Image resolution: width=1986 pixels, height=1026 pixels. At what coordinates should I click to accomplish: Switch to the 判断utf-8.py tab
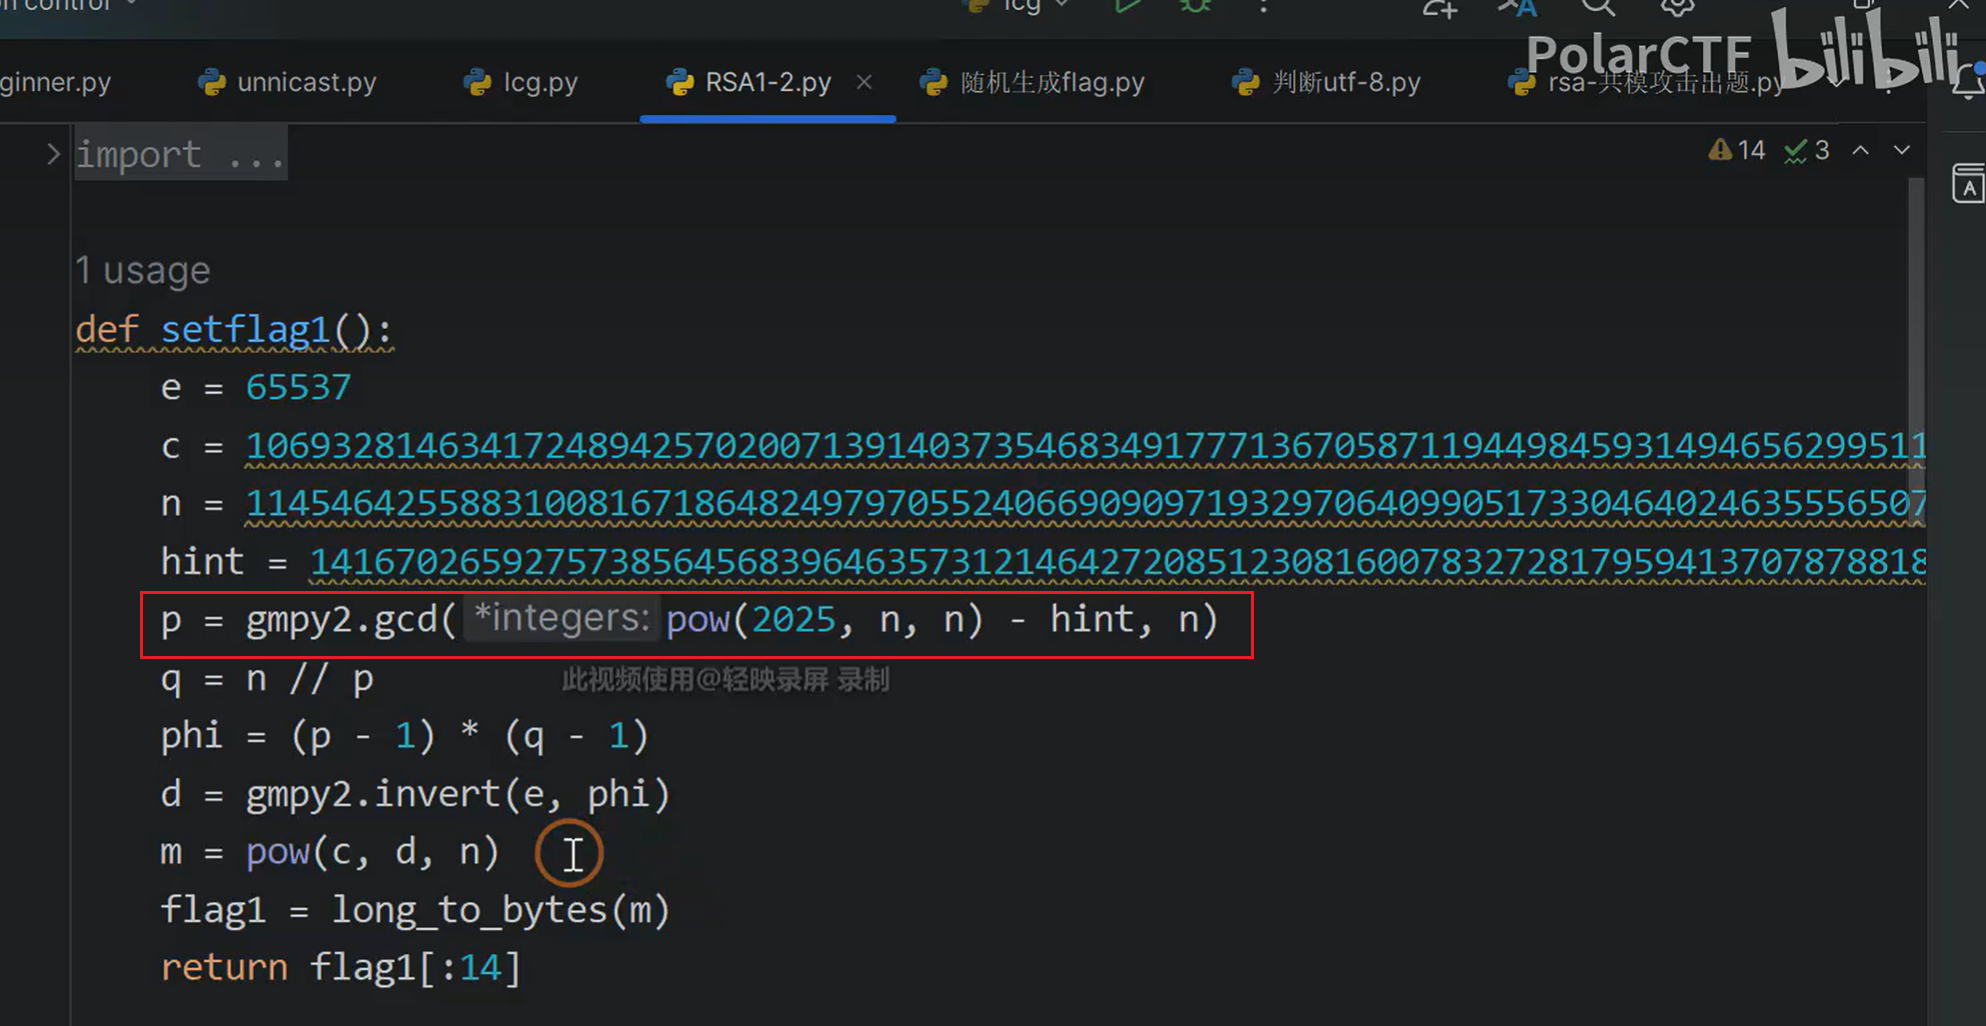tap(1345, 82)
